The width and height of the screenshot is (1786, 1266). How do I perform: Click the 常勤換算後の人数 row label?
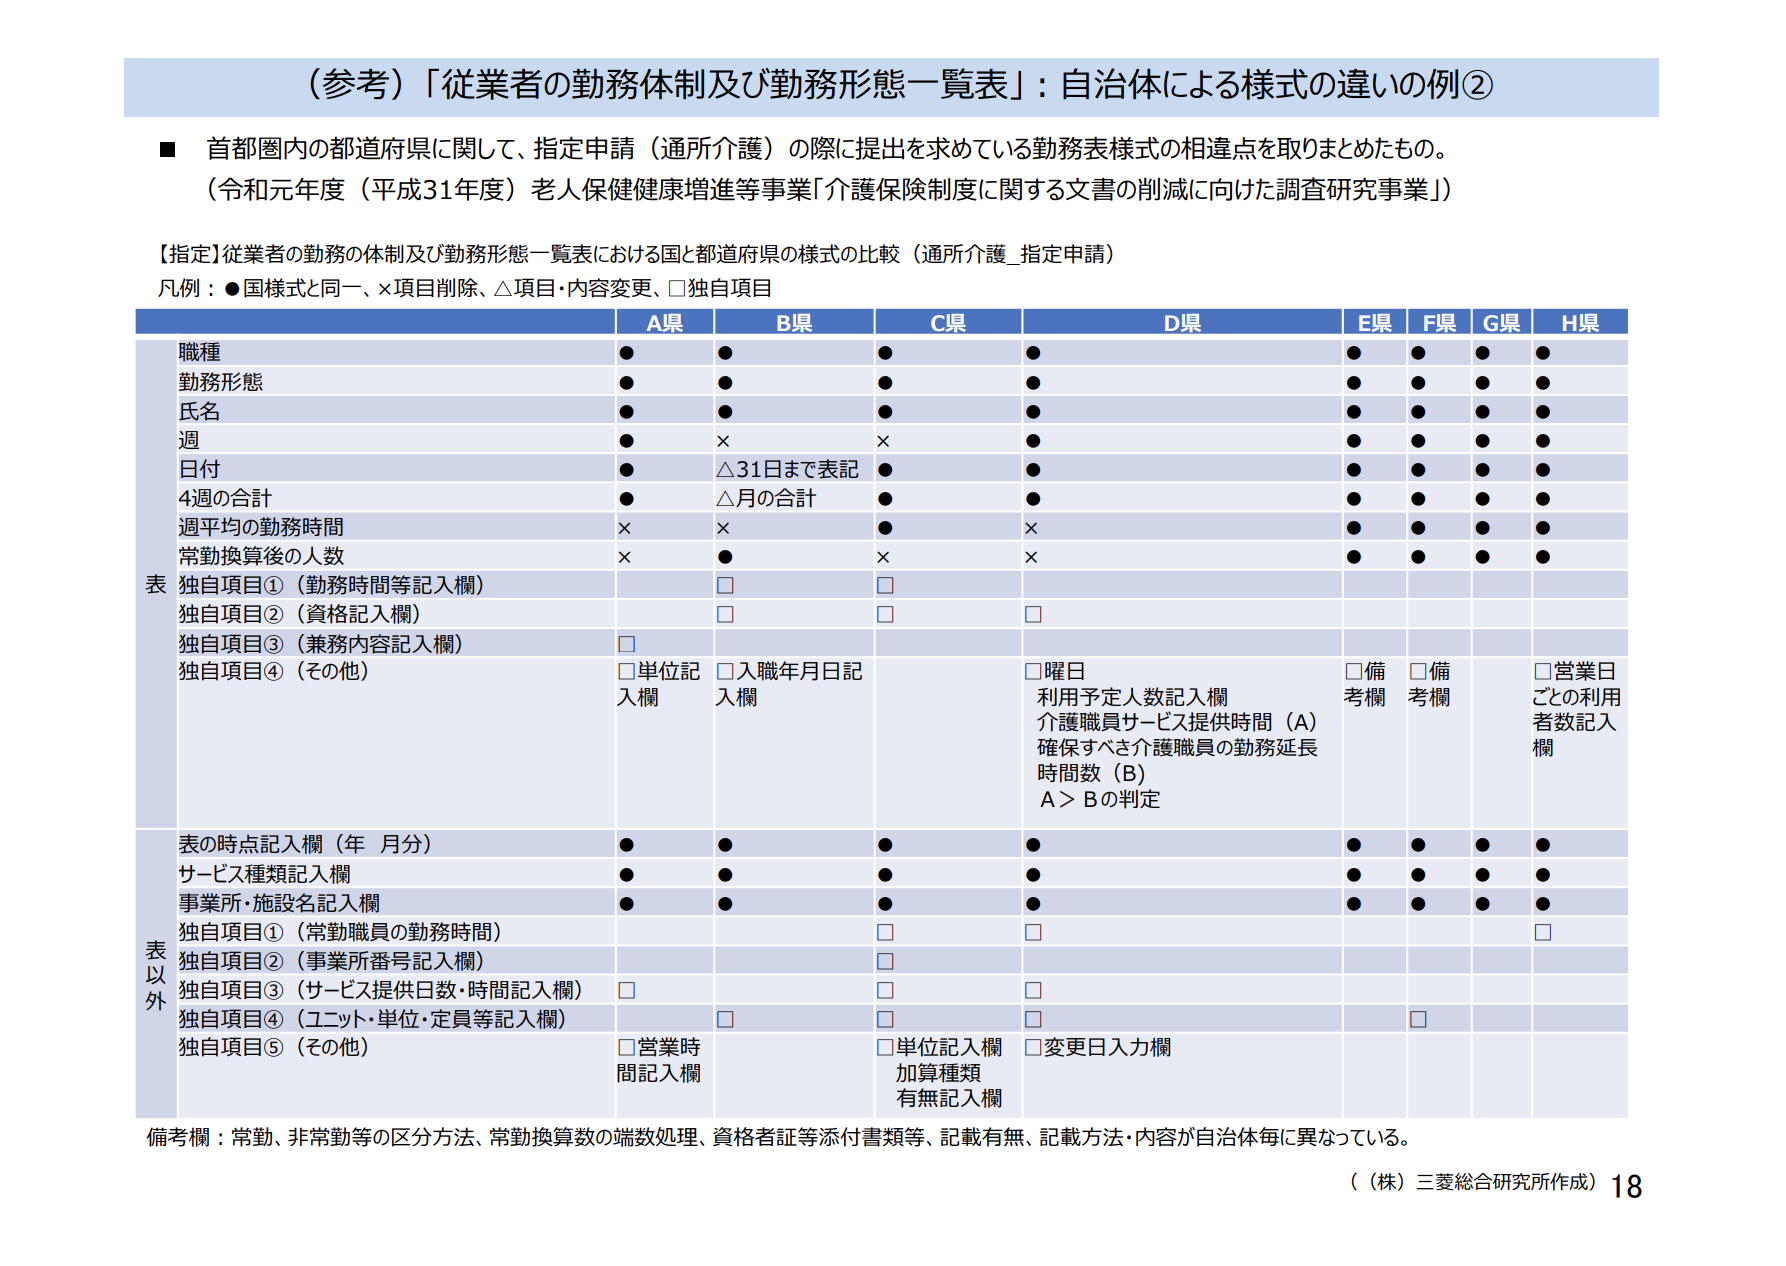[x=261, y=556]
